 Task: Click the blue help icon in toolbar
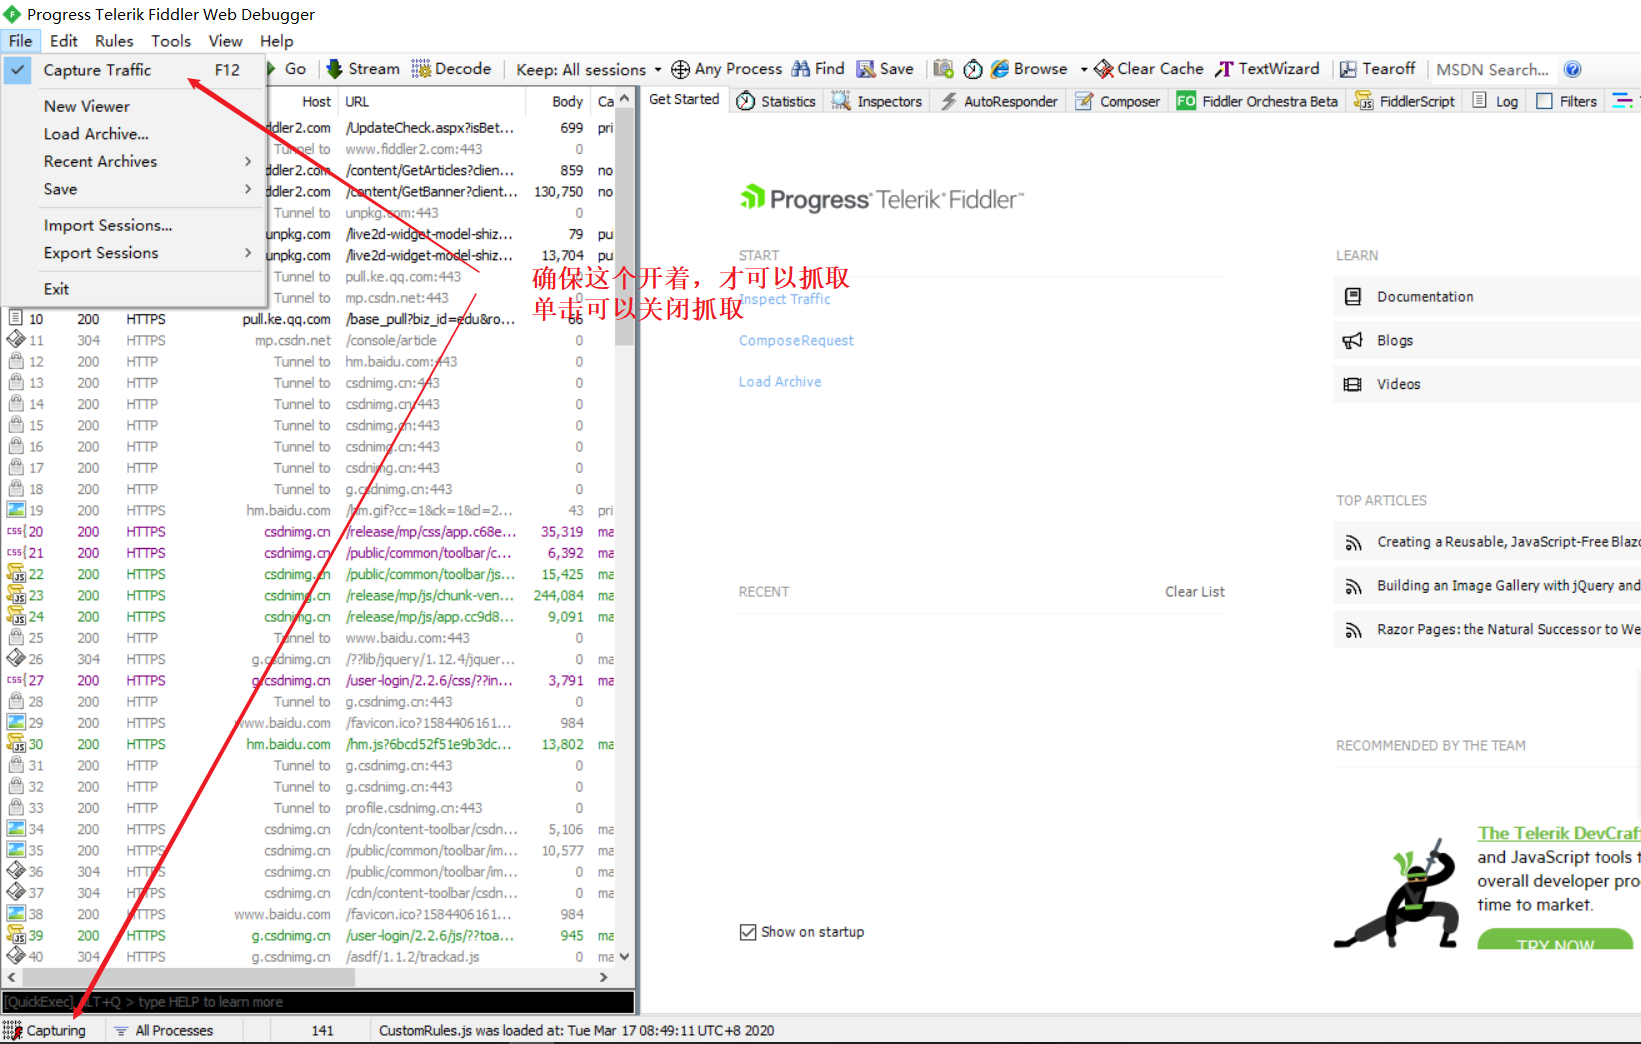tap(1572, 69)
